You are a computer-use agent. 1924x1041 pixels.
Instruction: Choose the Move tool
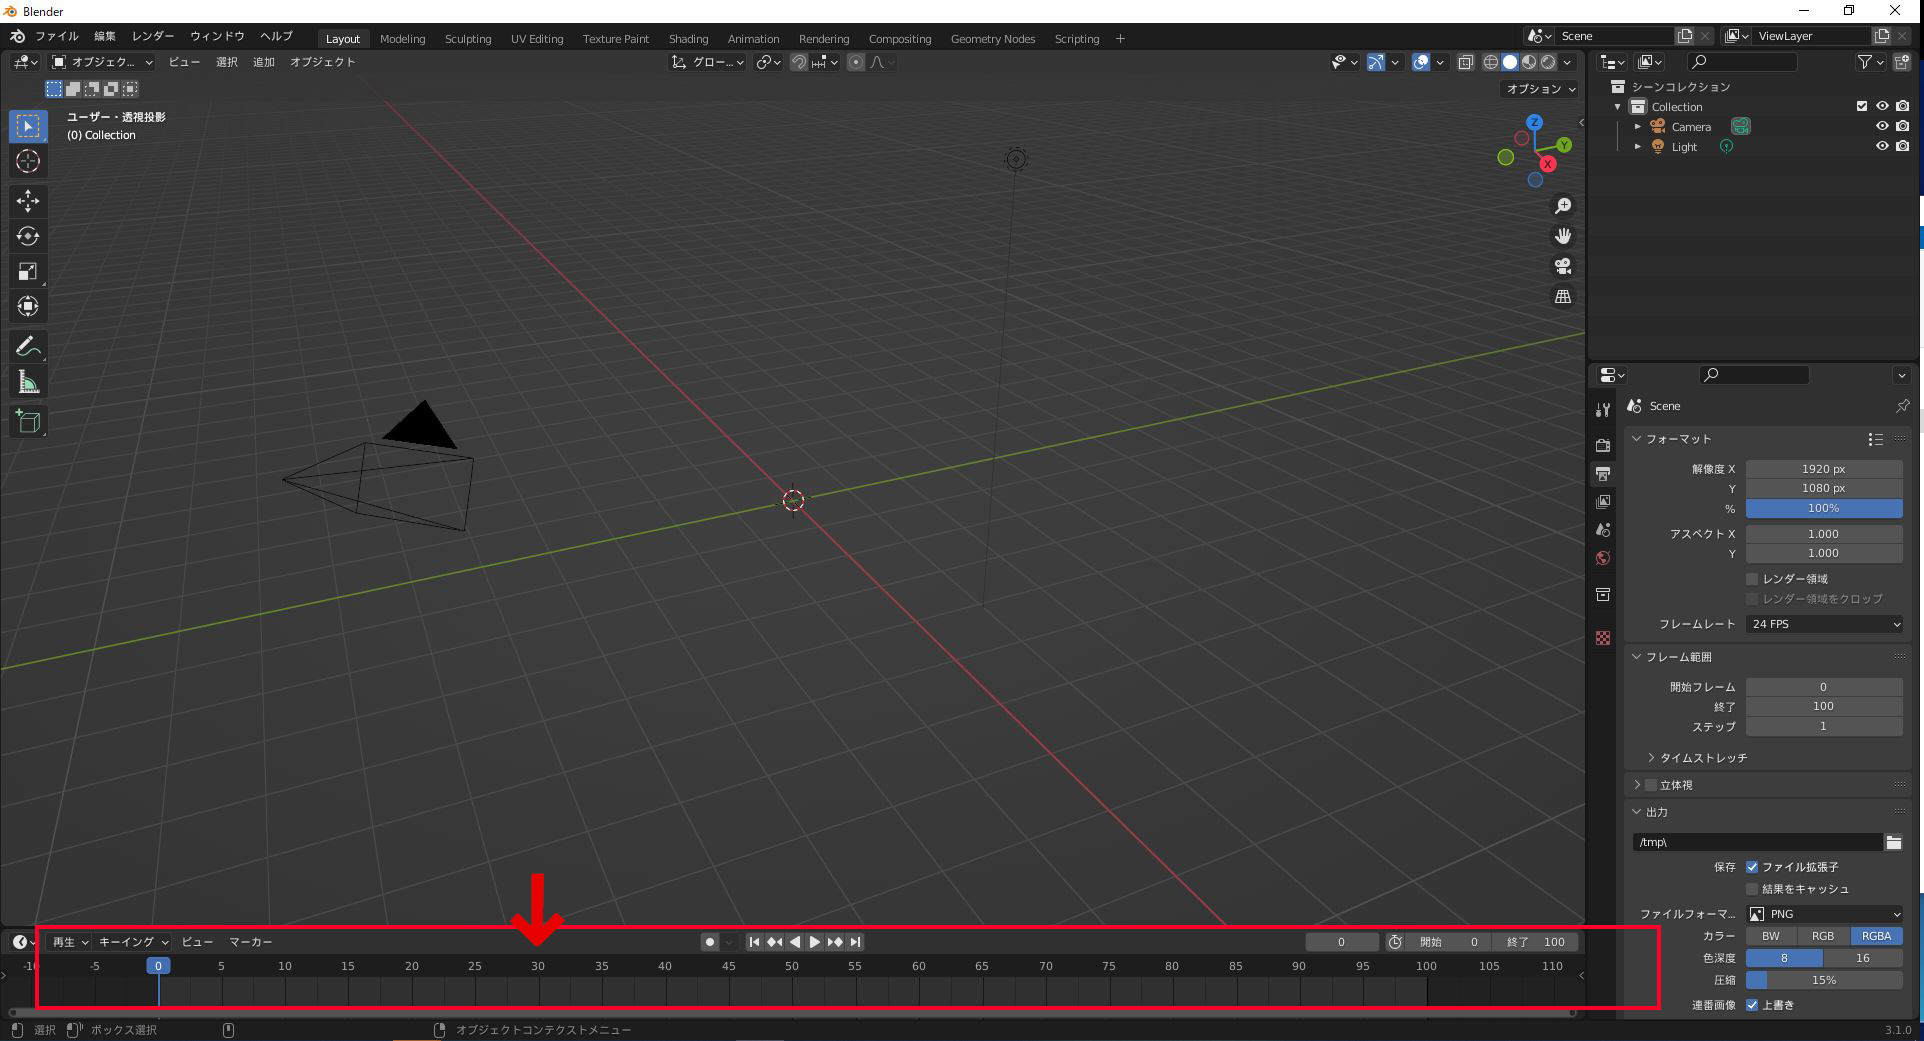coord(28,201)
